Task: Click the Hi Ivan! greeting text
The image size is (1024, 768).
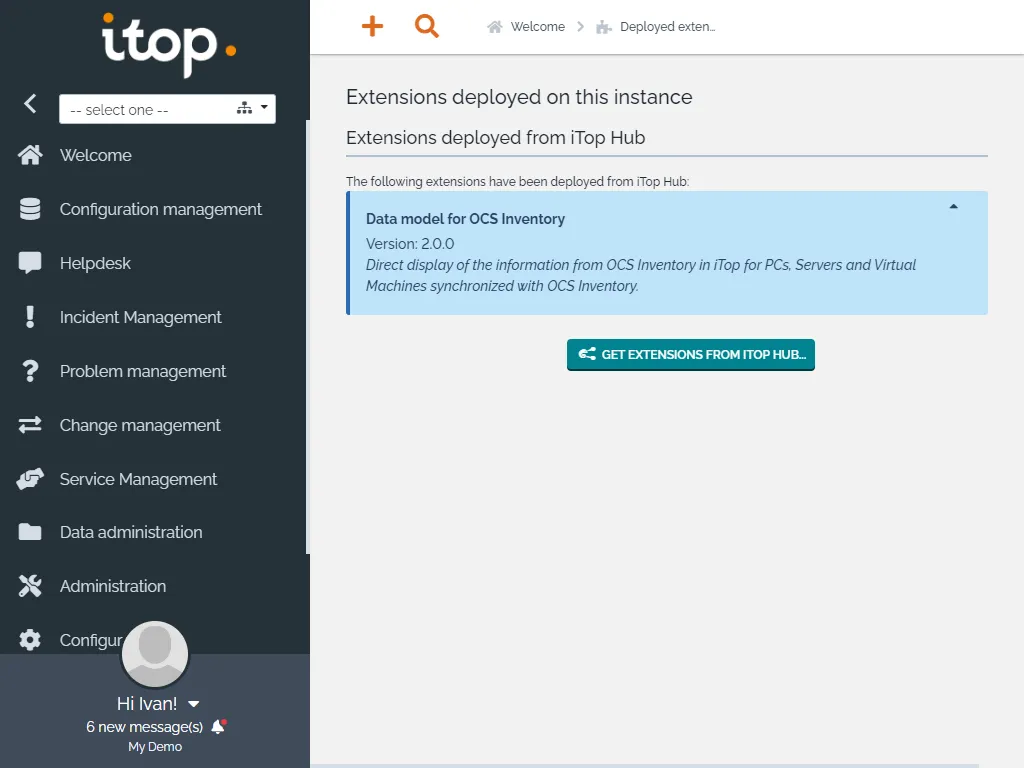Action: (x=147, y=704)
